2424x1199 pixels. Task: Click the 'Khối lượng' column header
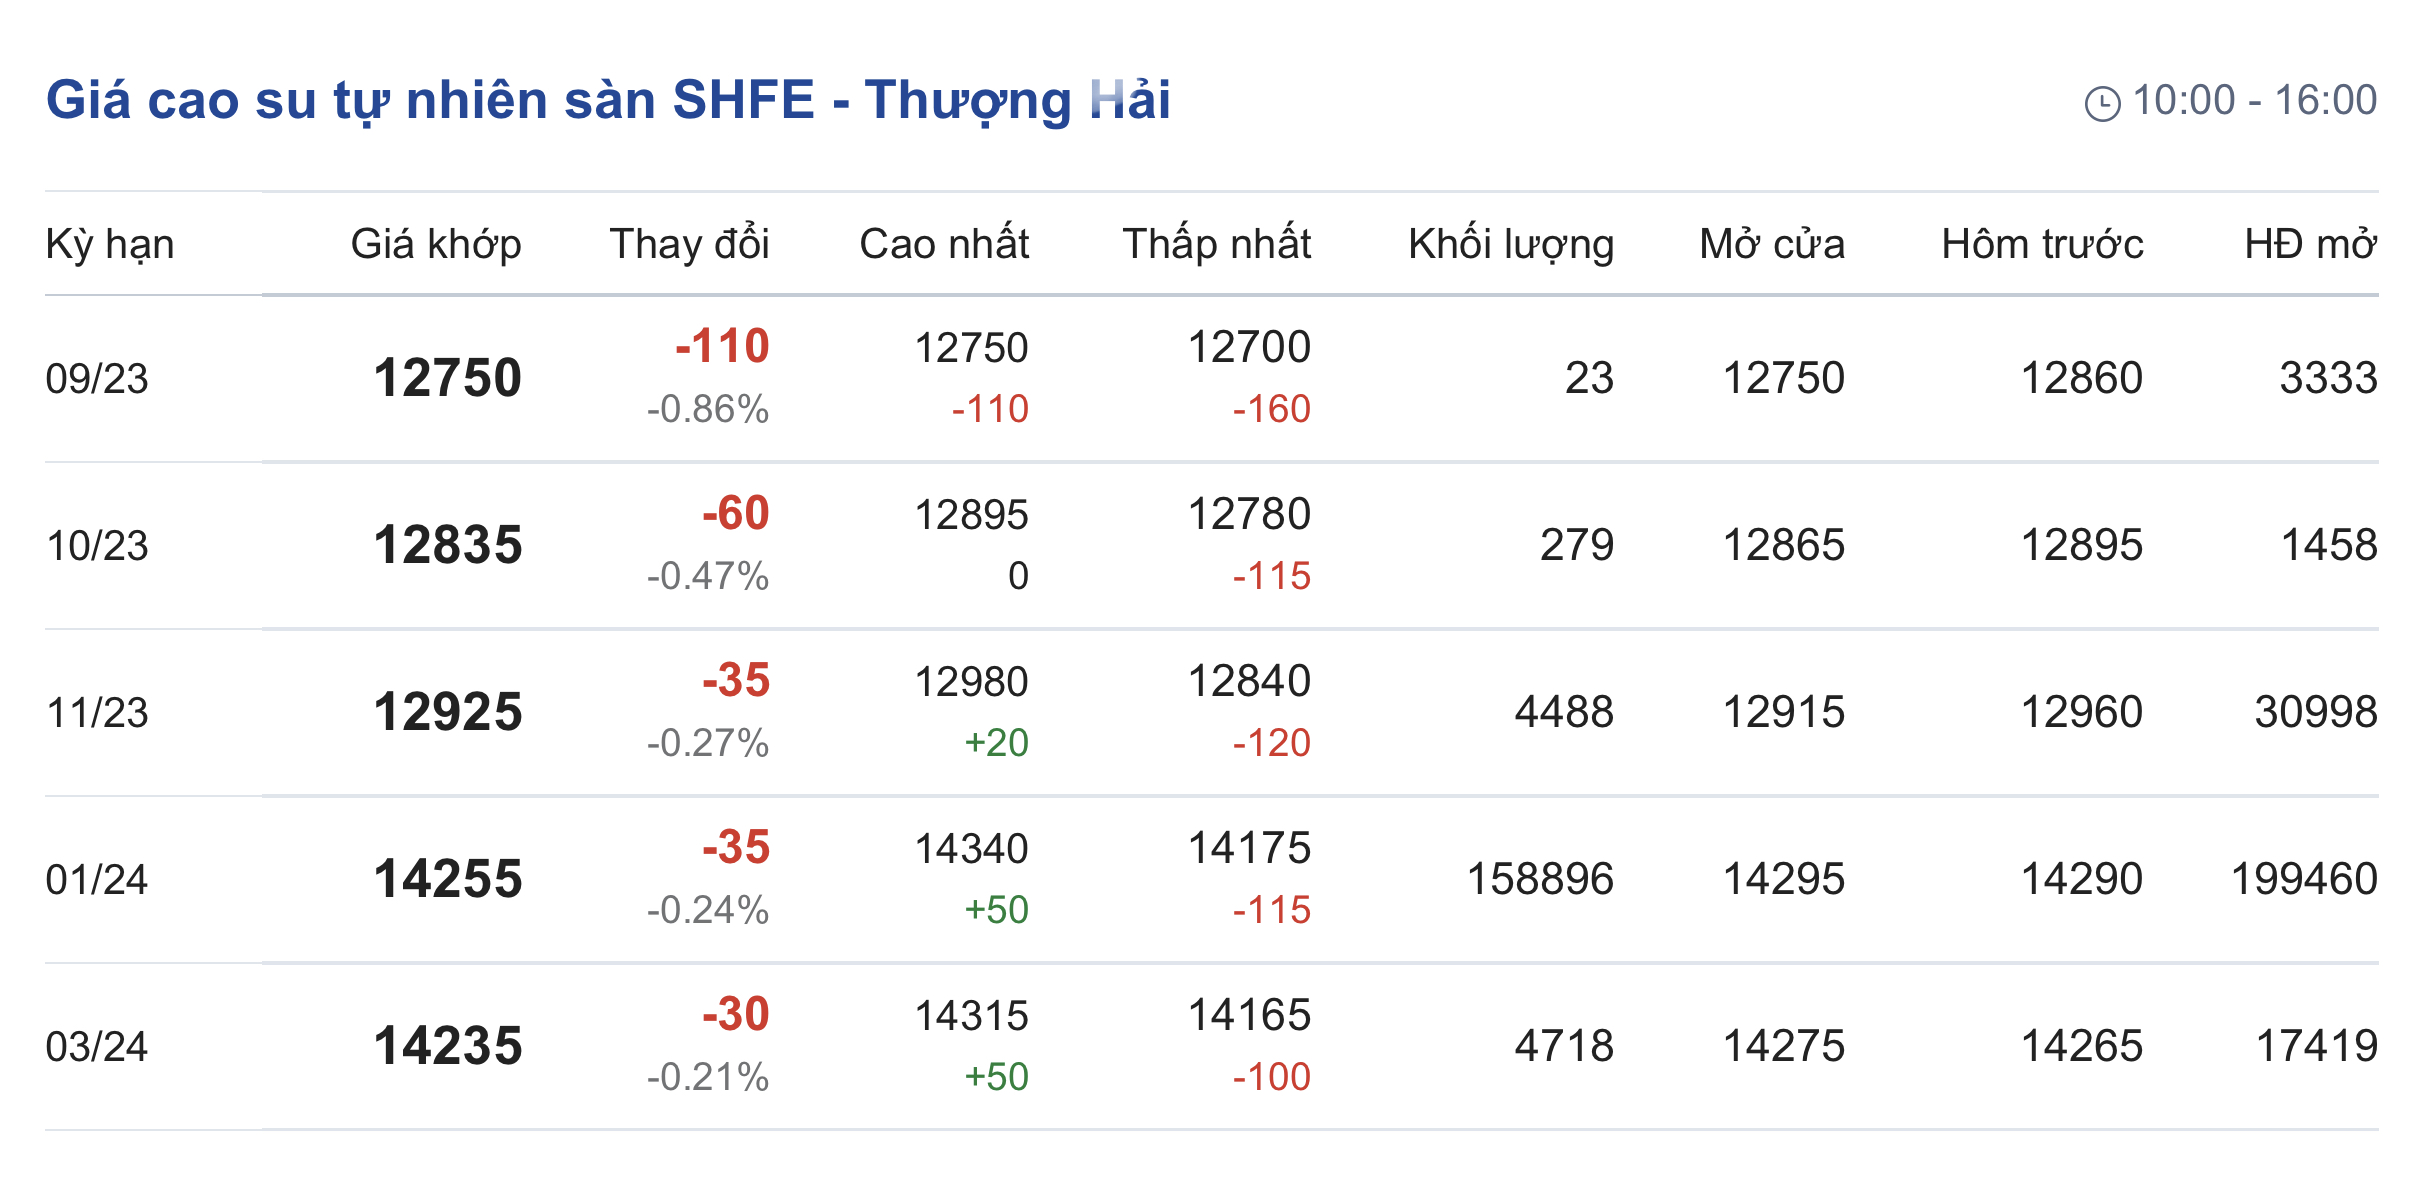click(1511, 244)
